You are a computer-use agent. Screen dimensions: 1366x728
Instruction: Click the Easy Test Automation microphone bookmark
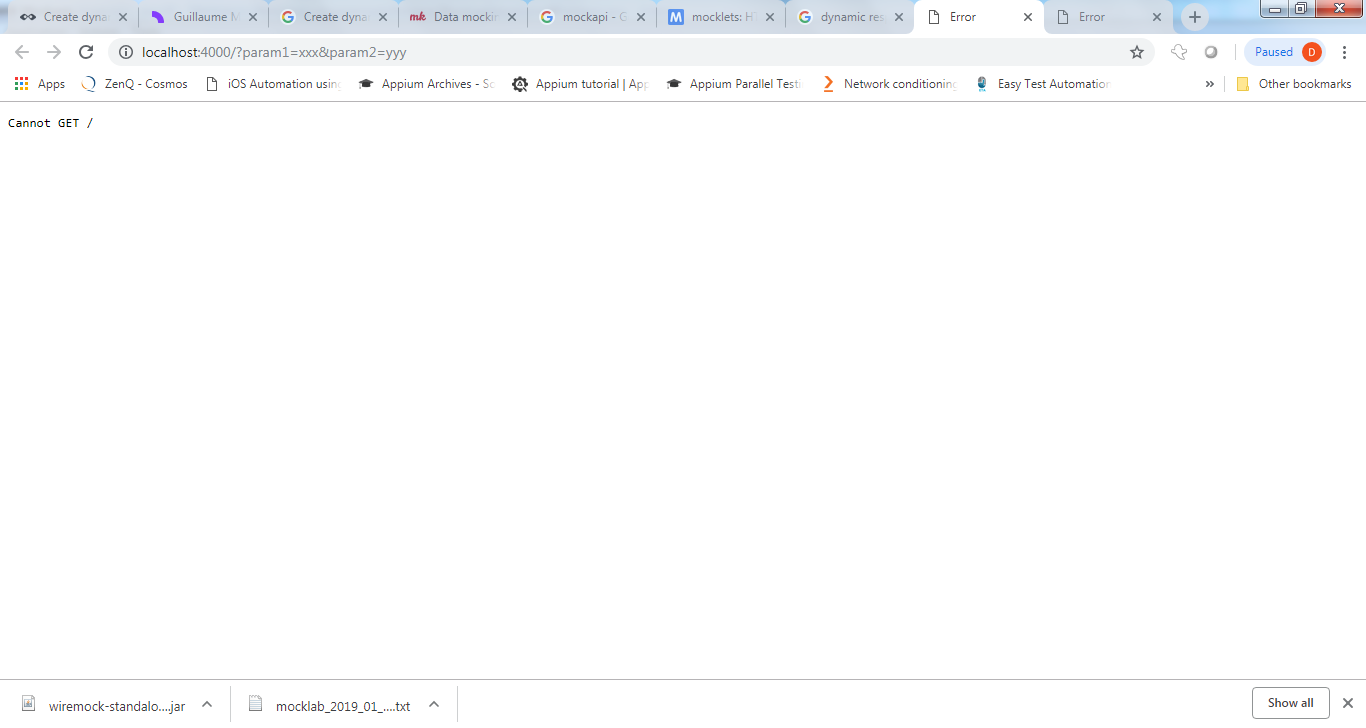point(981,84)
